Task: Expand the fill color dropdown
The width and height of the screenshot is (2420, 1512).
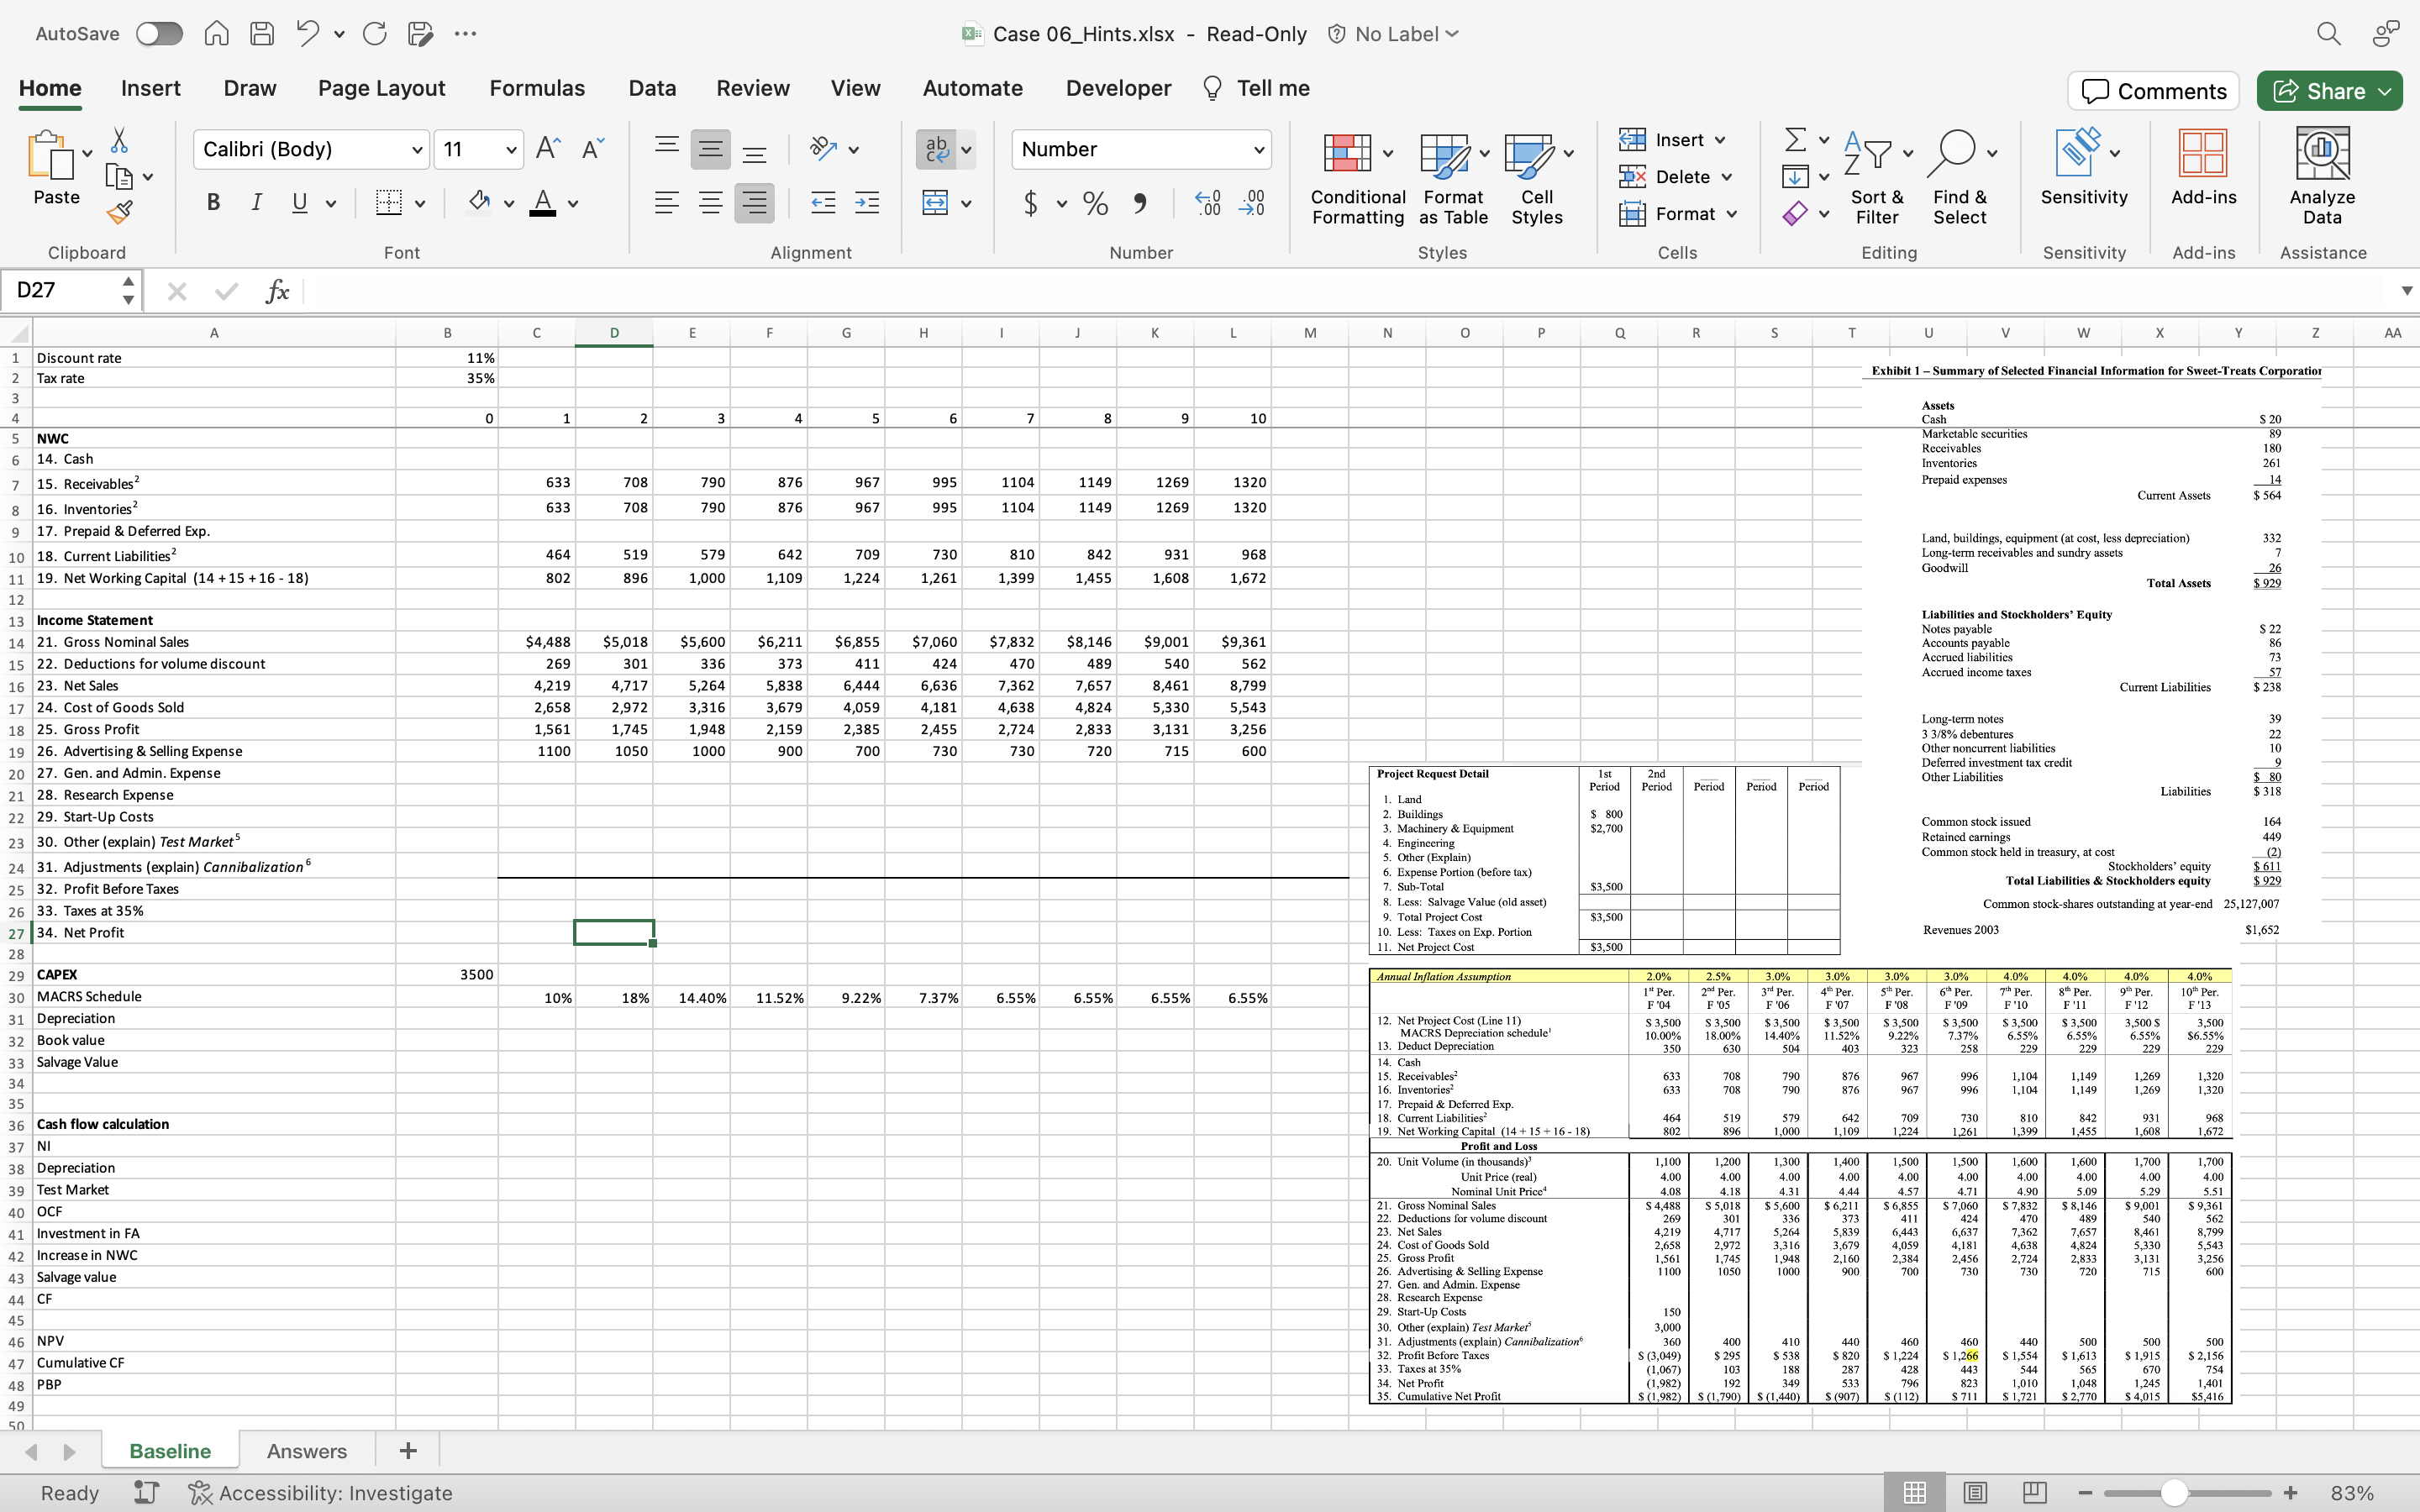Action: click(x=509, y=202)
